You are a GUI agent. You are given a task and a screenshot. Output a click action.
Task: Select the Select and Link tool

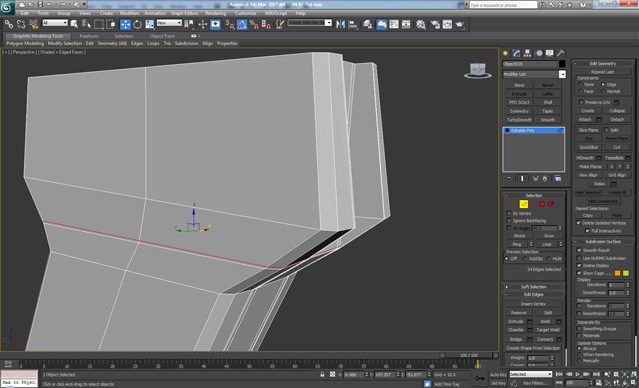tap(9, 24)
